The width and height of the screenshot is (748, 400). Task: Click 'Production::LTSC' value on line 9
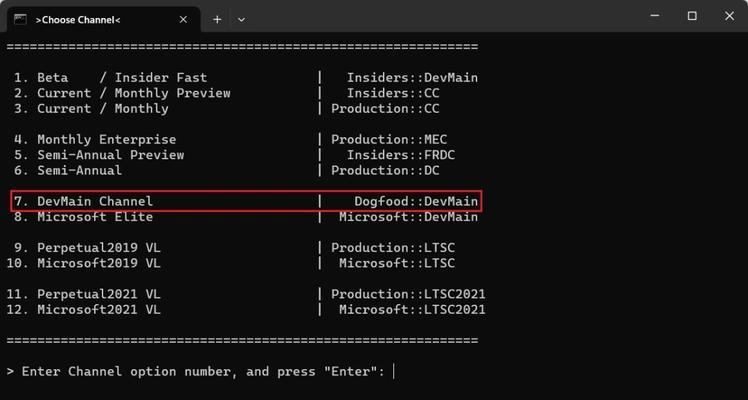393,247
